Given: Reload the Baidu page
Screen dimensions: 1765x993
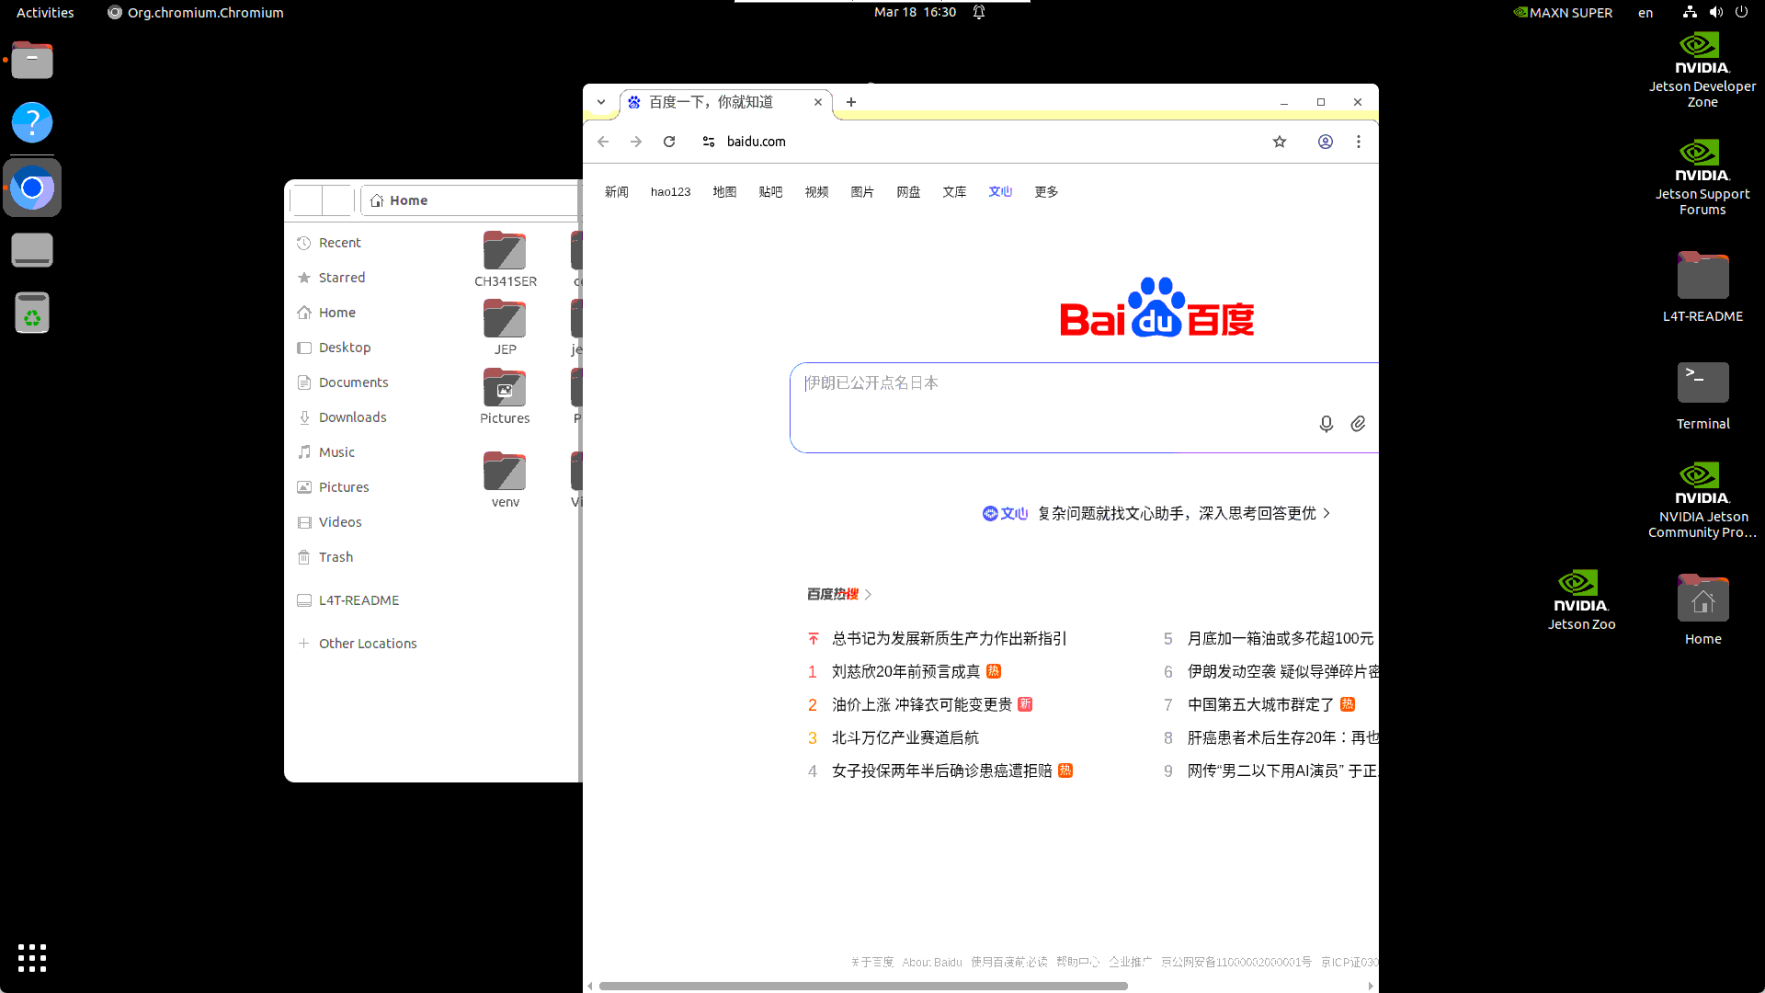Looking at the screenshot, I should (x=669, y=142).
